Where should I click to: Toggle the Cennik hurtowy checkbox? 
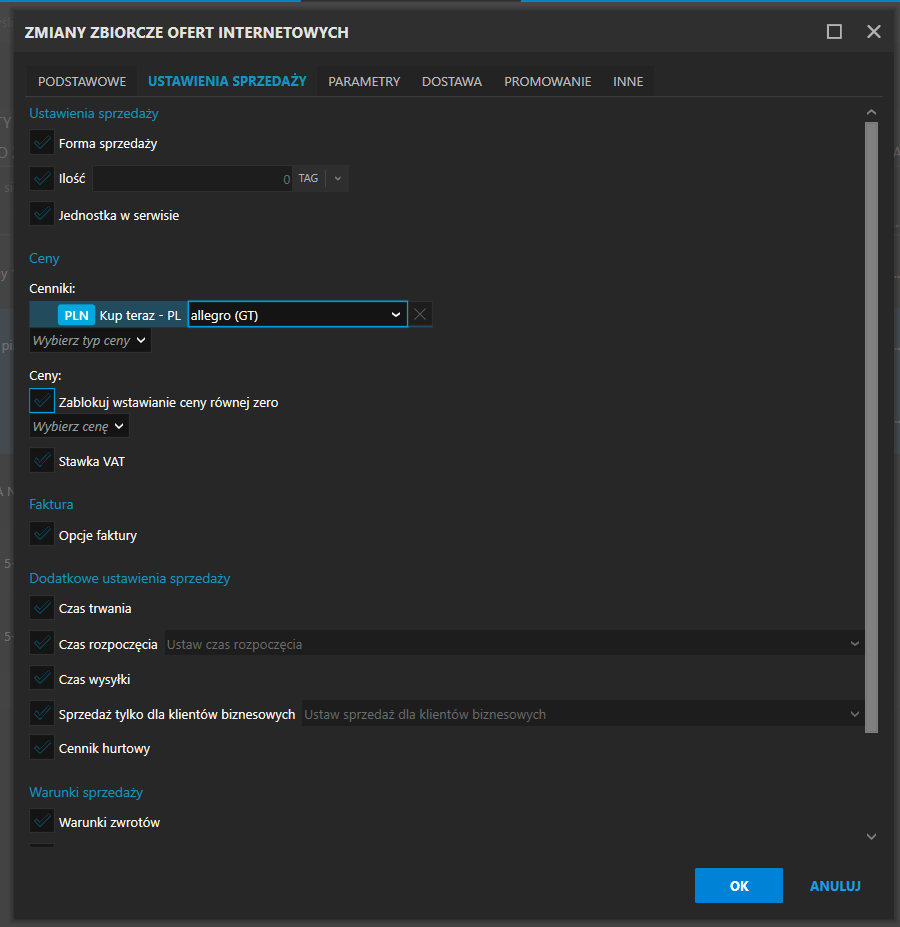click(x=42, y=748)
